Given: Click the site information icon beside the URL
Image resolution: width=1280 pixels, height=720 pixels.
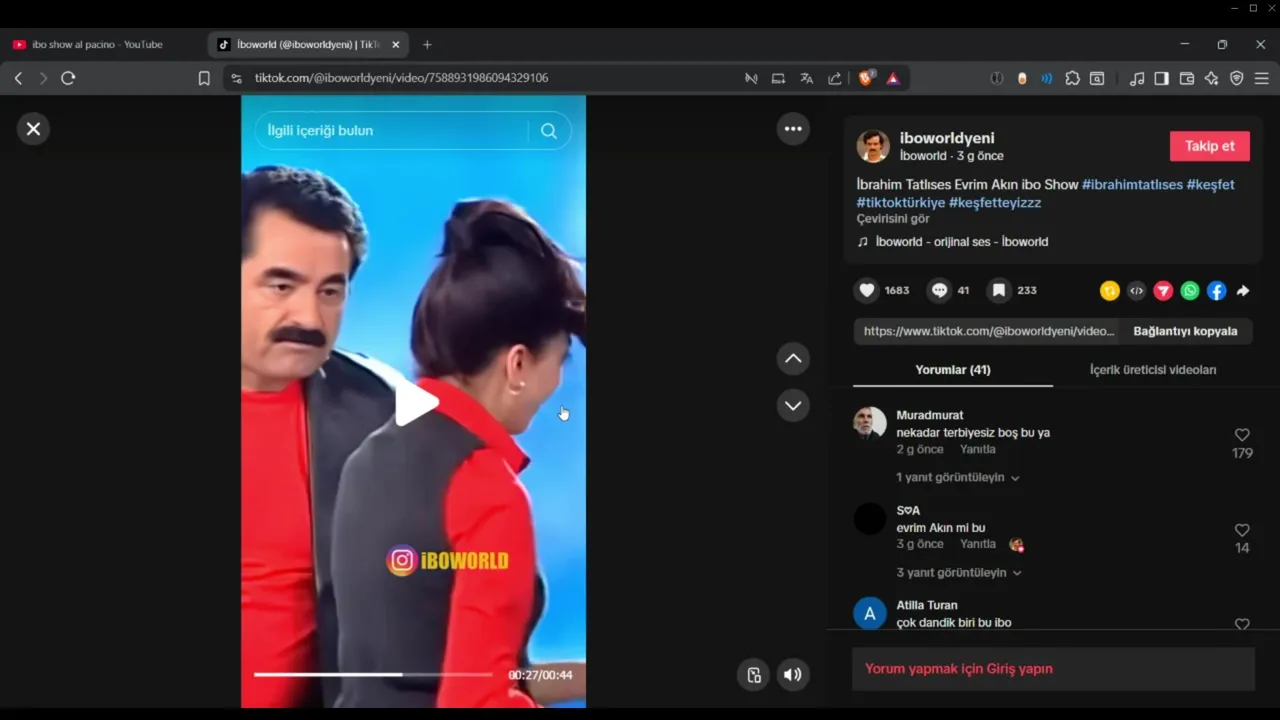Looking at the screenshot, I should [235, 78].
